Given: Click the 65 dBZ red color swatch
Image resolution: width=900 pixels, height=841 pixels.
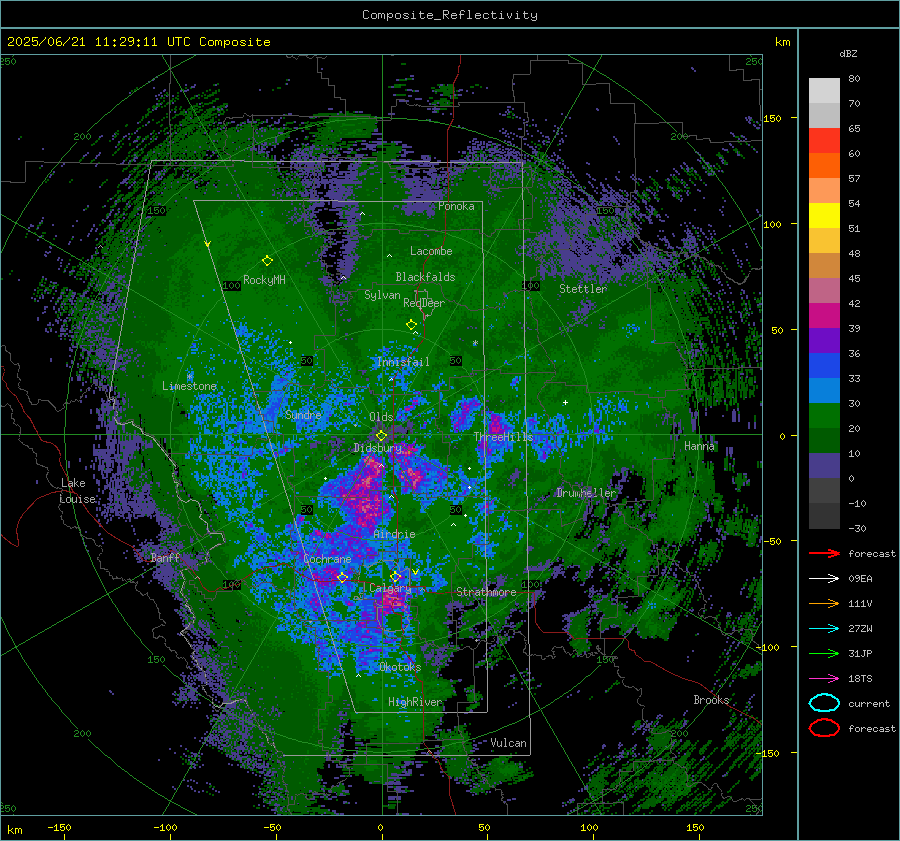Looking at the screenshot, I should pyautogui.click(x=824, y=140).
